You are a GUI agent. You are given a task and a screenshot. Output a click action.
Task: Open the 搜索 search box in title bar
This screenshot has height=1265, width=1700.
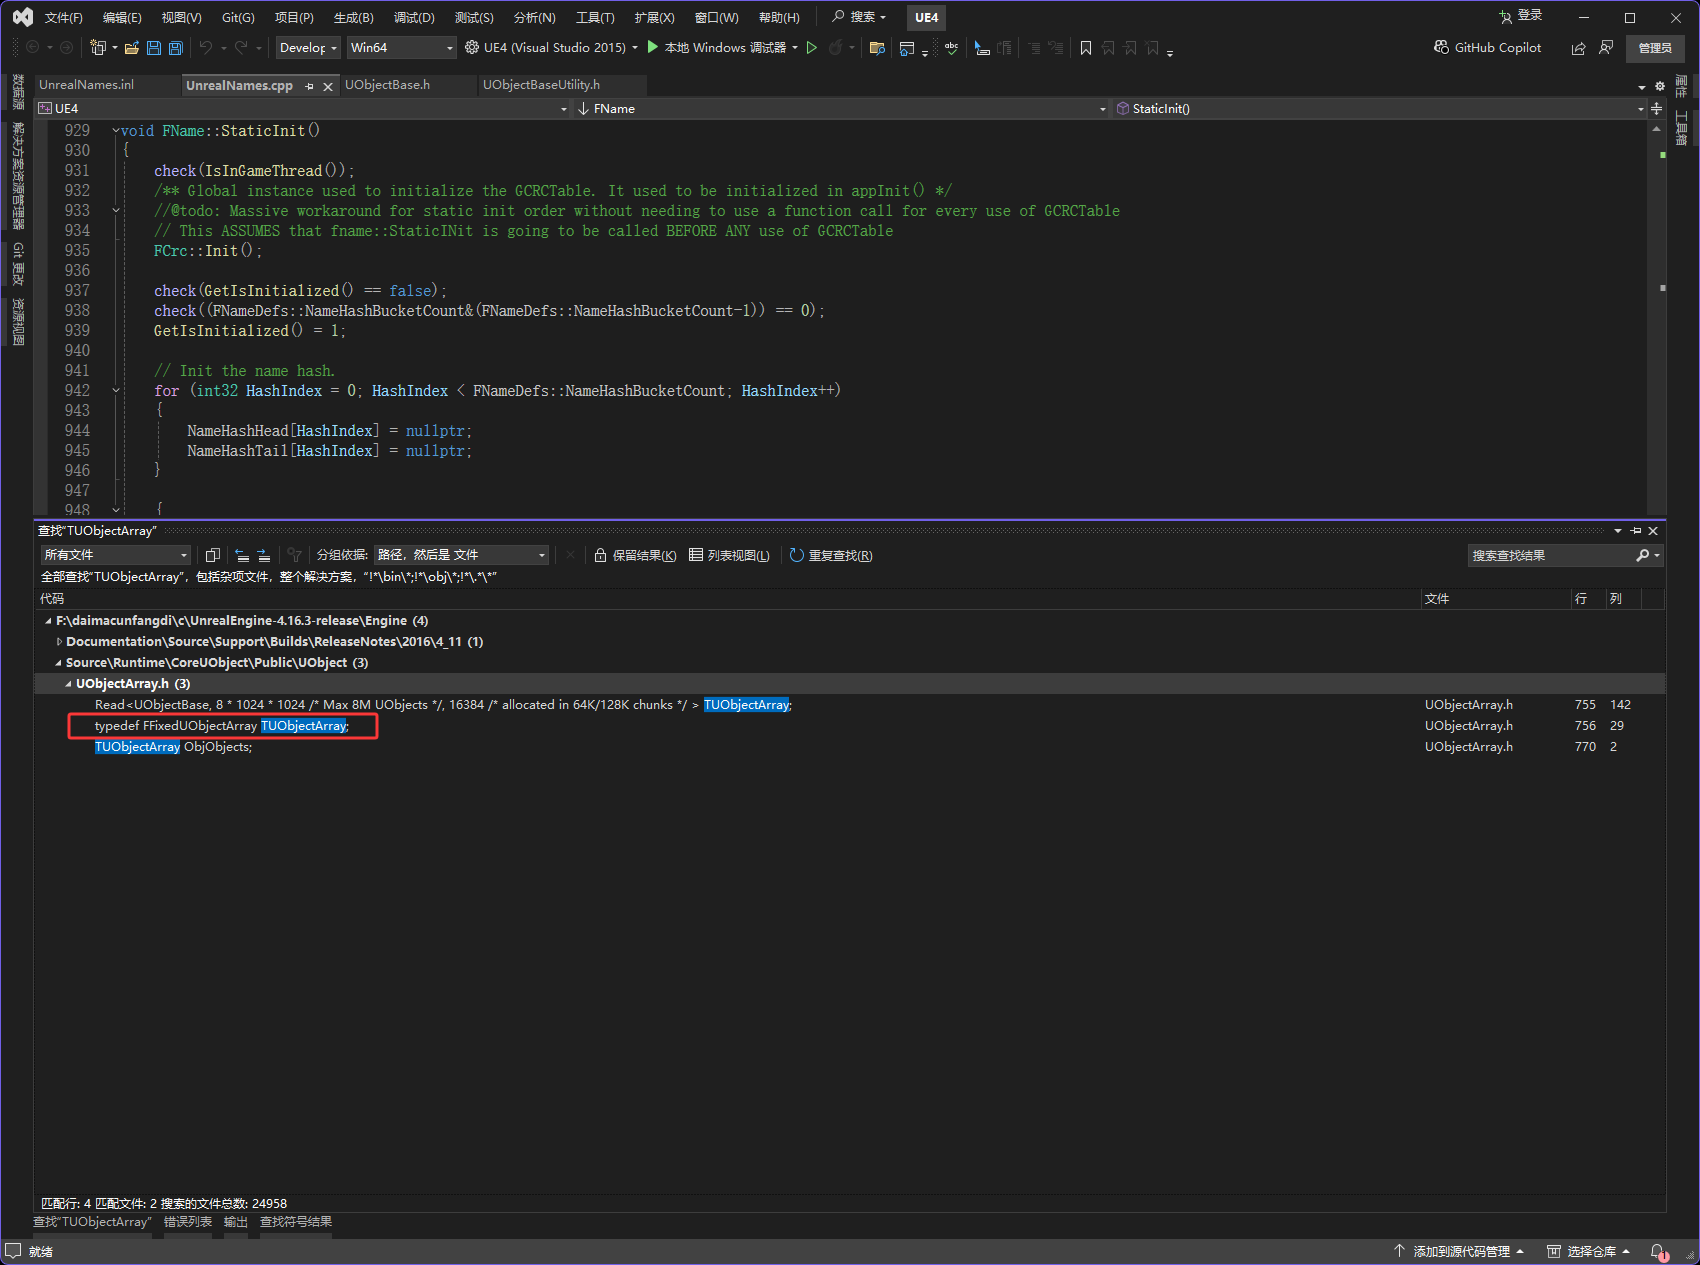tap(859, 17)
